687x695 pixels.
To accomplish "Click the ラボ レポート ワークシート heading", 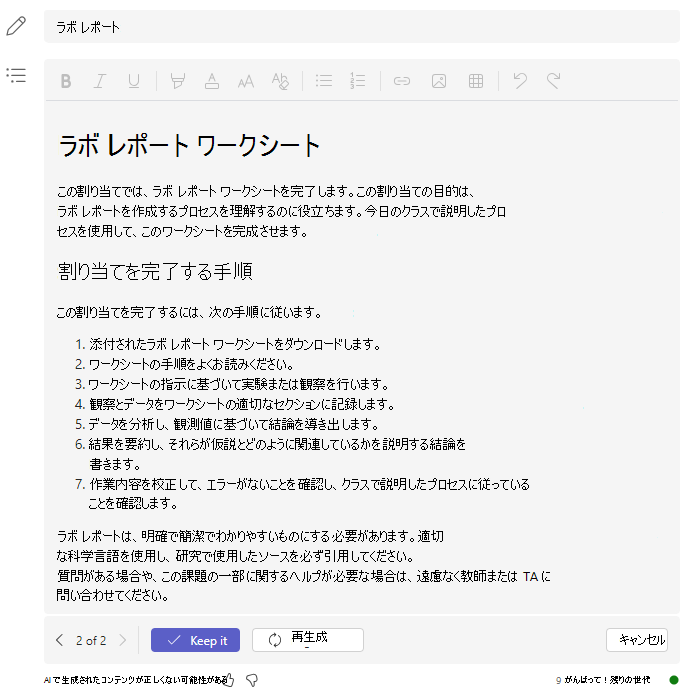I will (189, 146).
